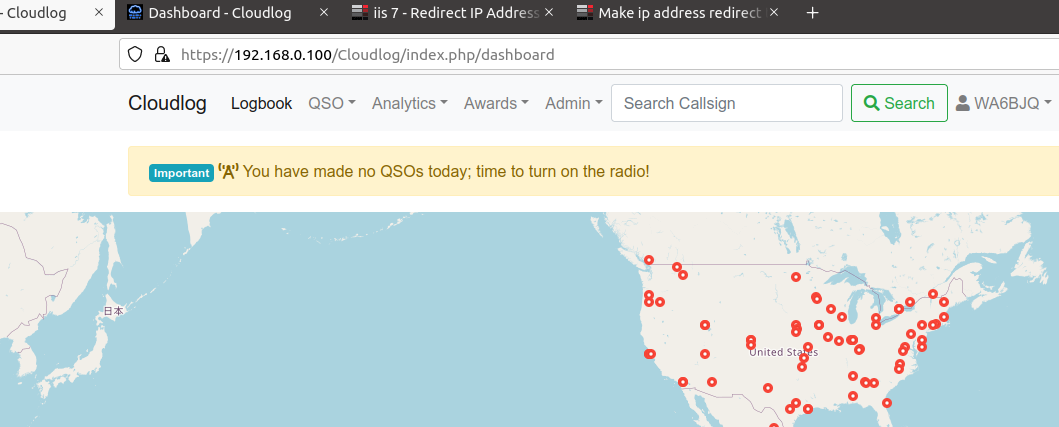1059x427 pixels.
Task: Click the favicon on the 'Make ip address' tab
Action: (x=585, y=12)
